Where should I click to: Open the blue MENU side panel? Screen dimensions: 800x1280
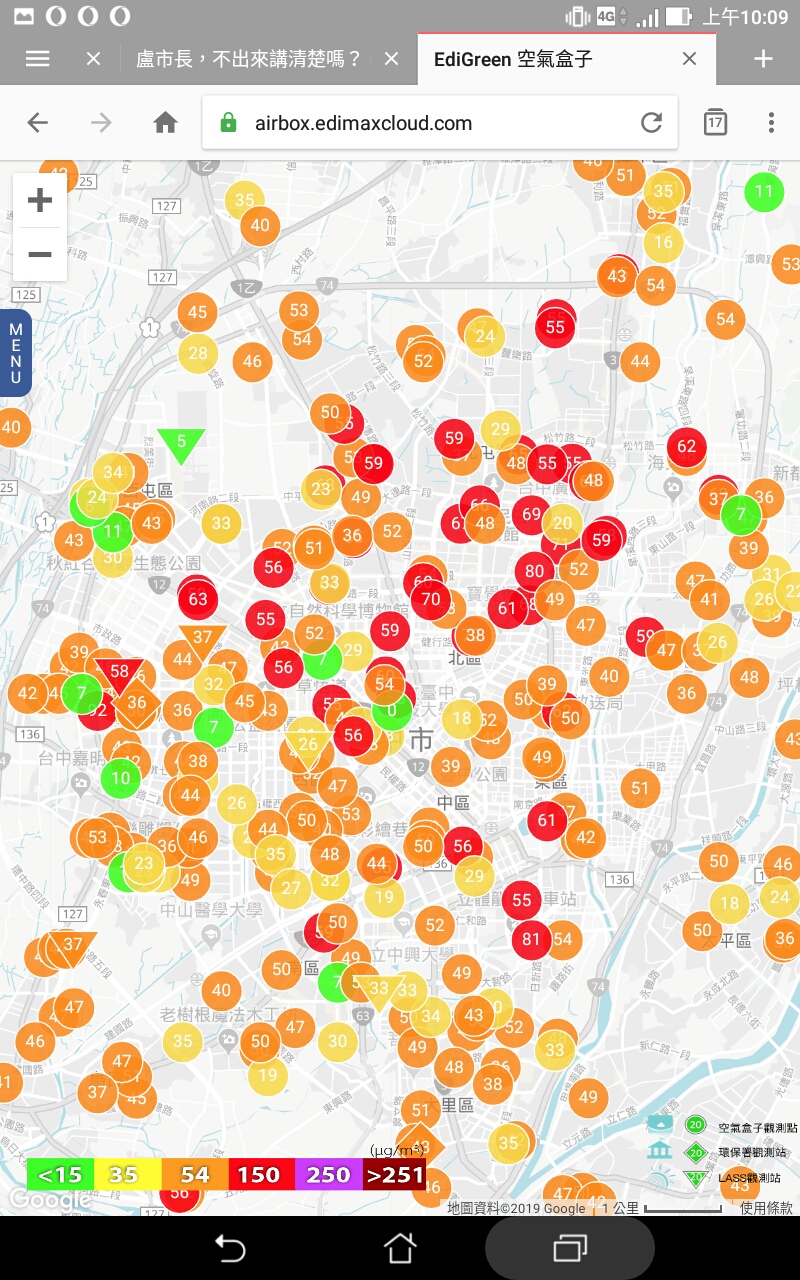click(x=15, y=353)
